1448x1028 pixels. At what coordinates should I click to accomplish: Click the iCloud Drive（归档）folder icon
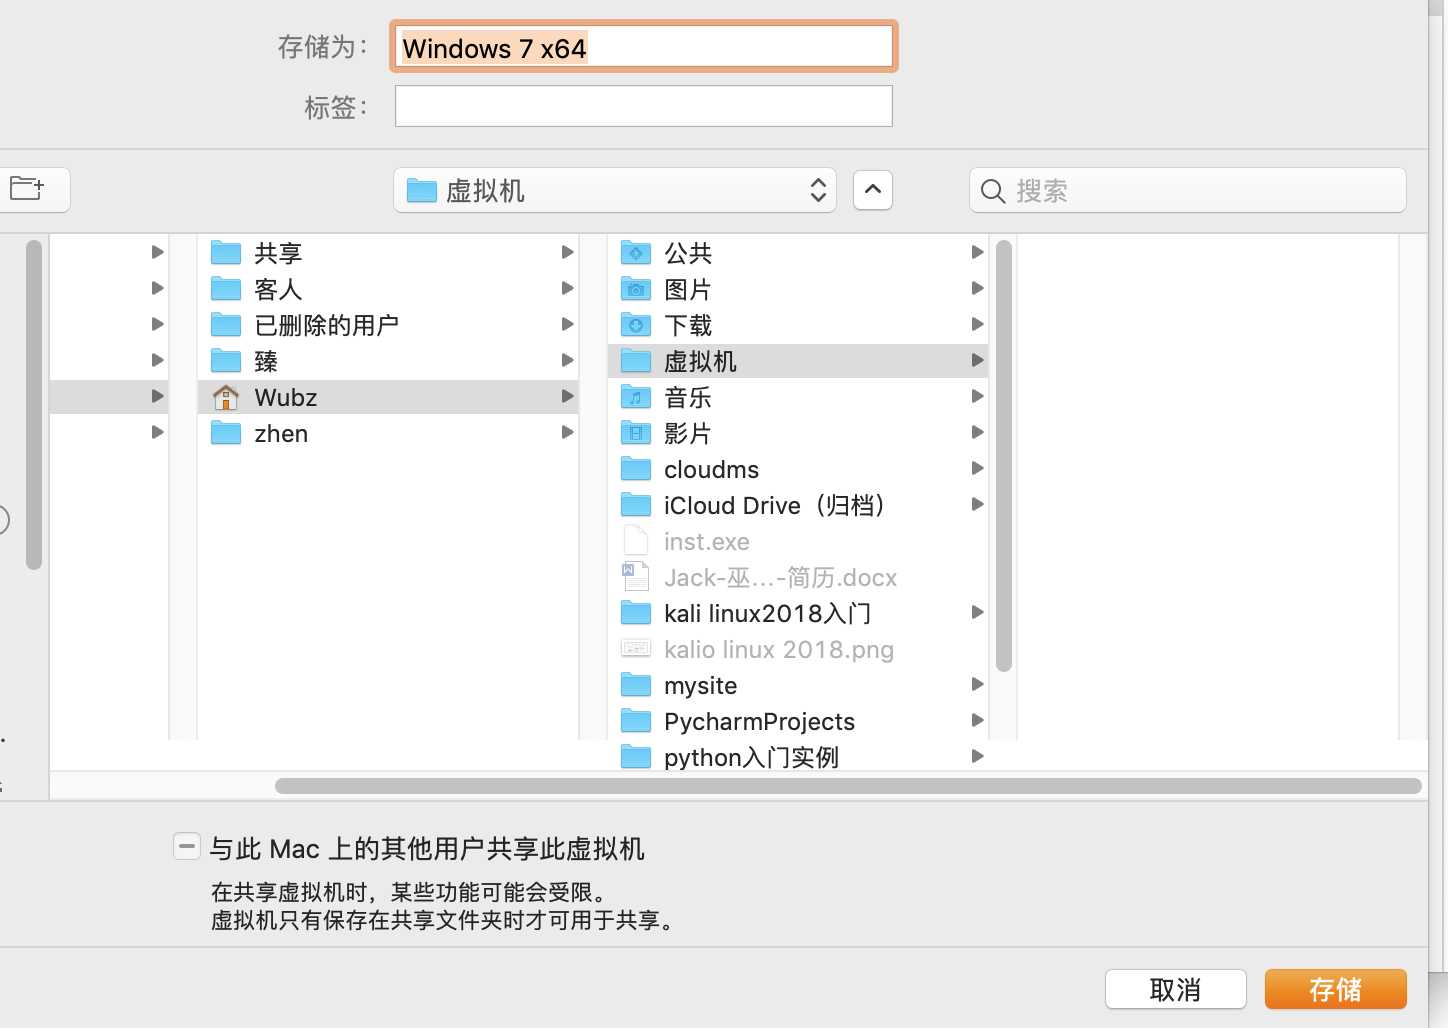(x=636, y=505)
